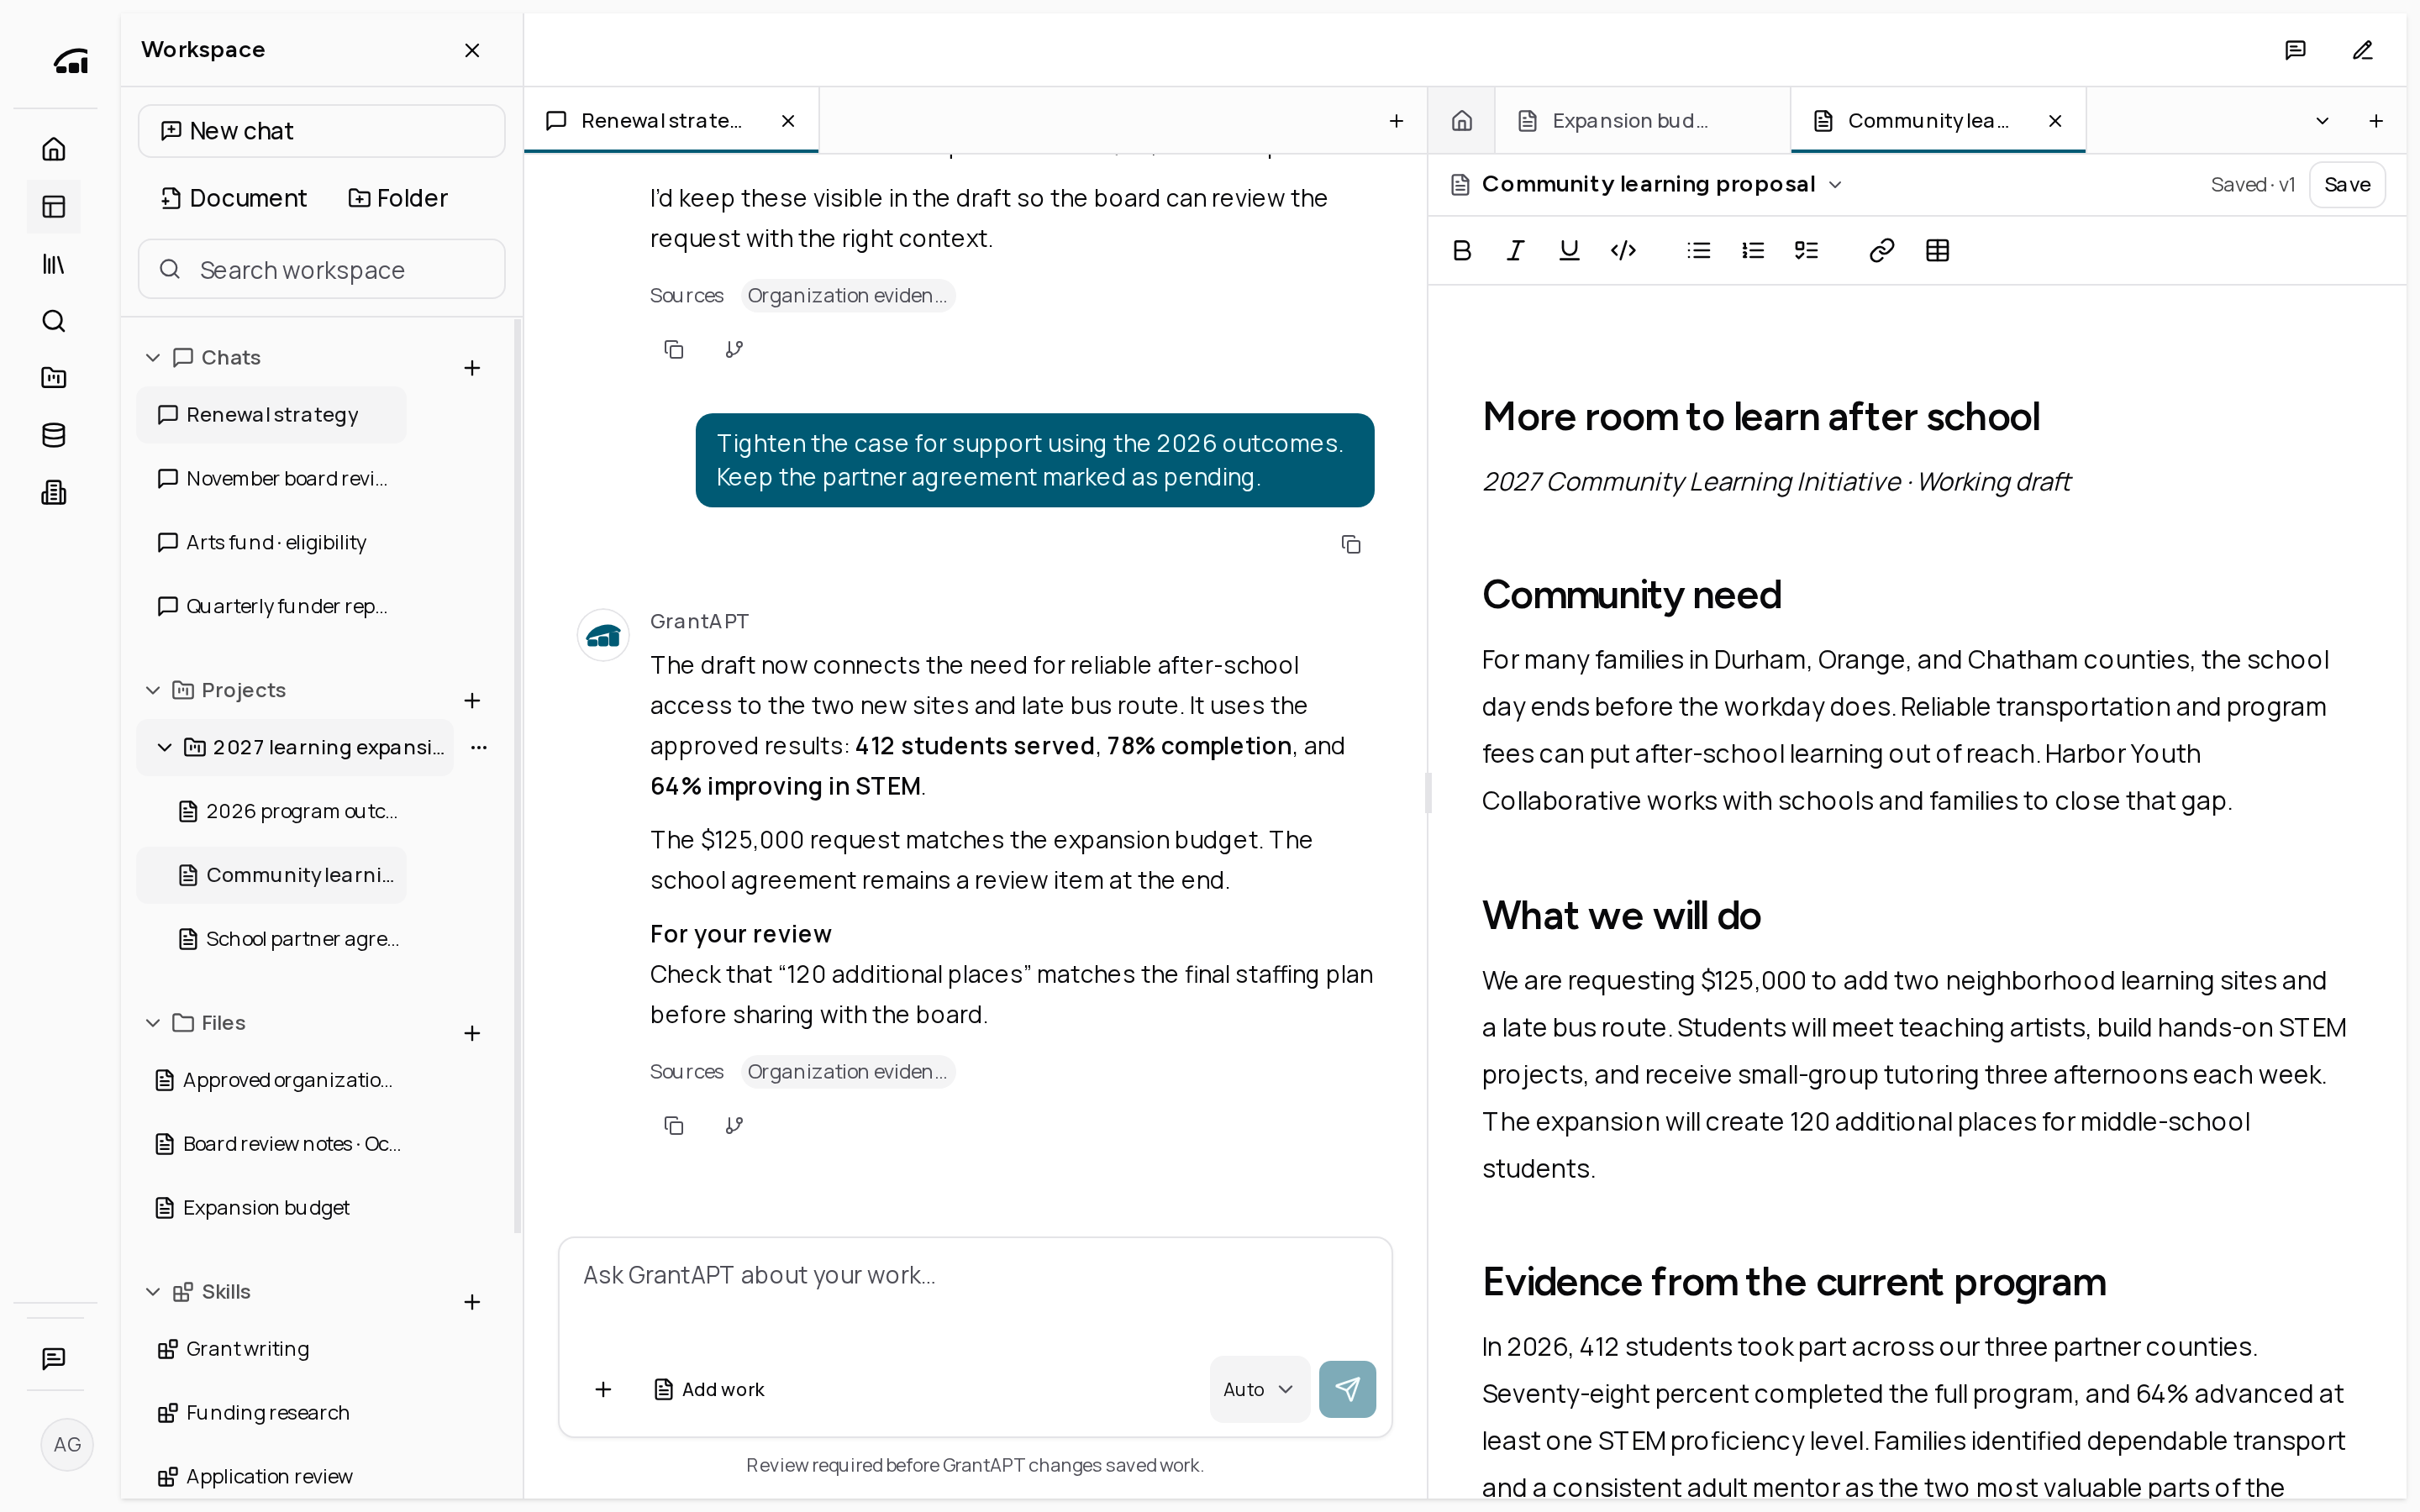Insert inline code formatting
Screen dimensions: 2420x1512
point(1623,250)
